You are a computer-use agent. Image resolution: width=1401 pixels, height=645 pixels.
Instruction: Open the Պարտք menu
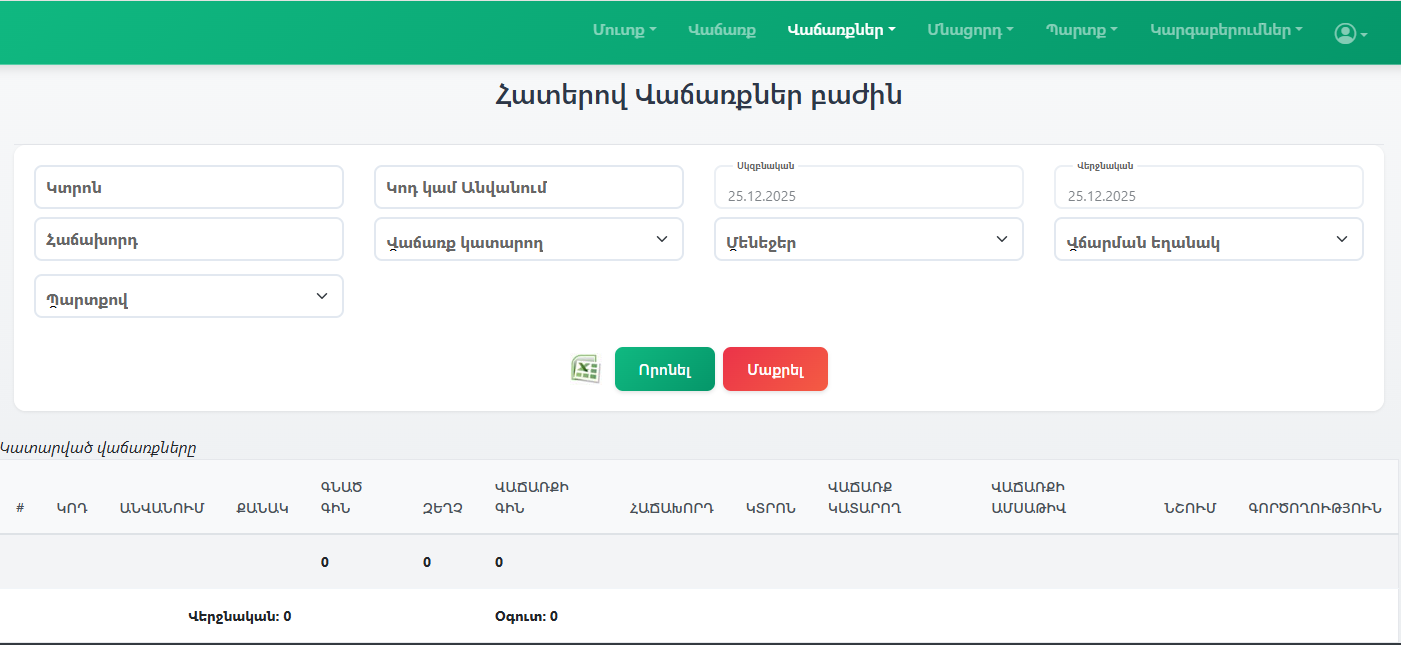(x=1081, y=30)
